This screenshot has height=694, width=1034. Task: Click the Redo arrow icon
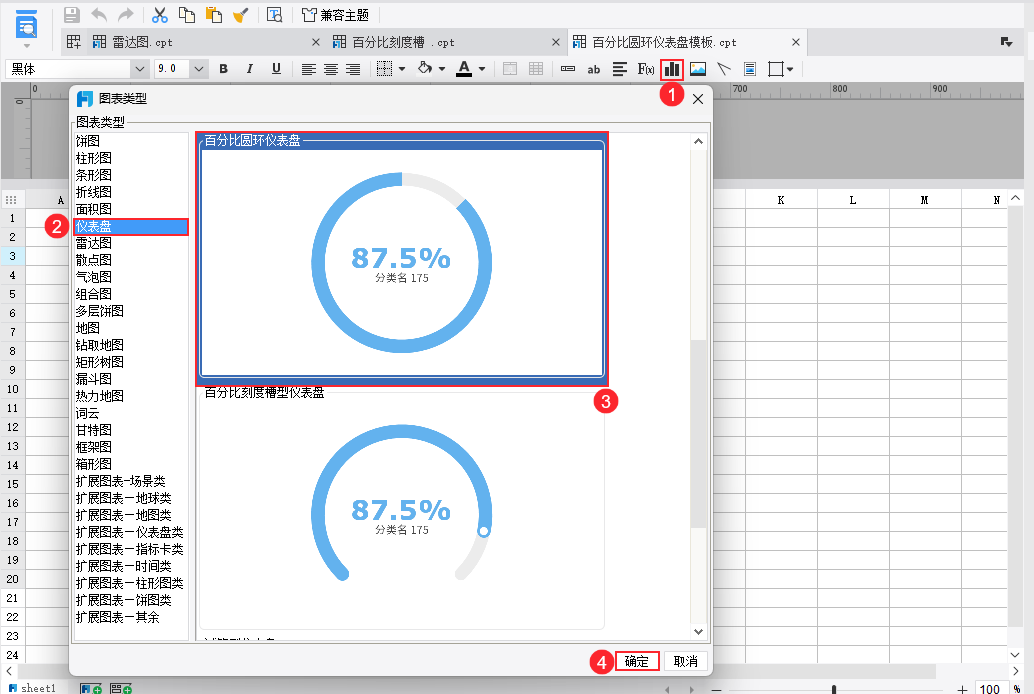tap(125, 15)
